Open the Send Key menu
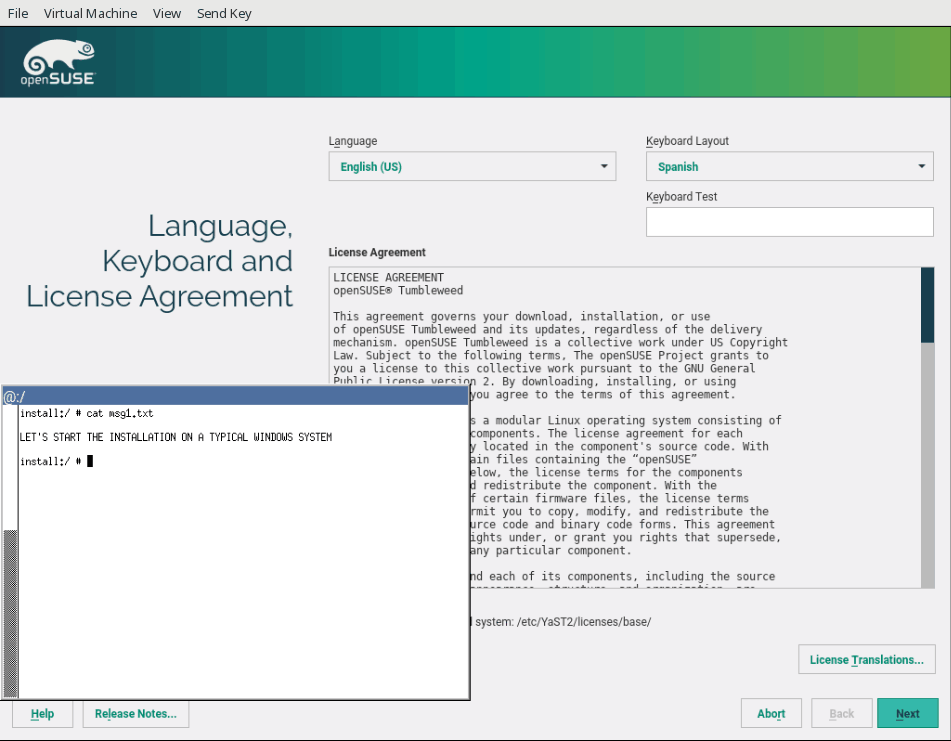951x741 pixels. tap(224, 13)
